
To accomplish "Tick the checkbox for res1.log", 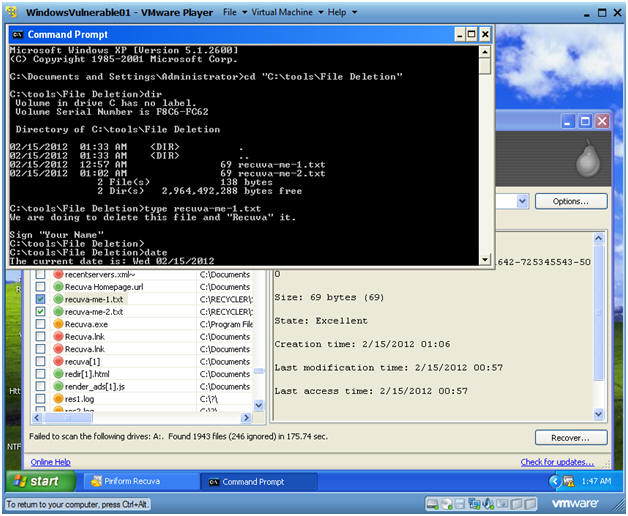I will (x=40, y=399).
